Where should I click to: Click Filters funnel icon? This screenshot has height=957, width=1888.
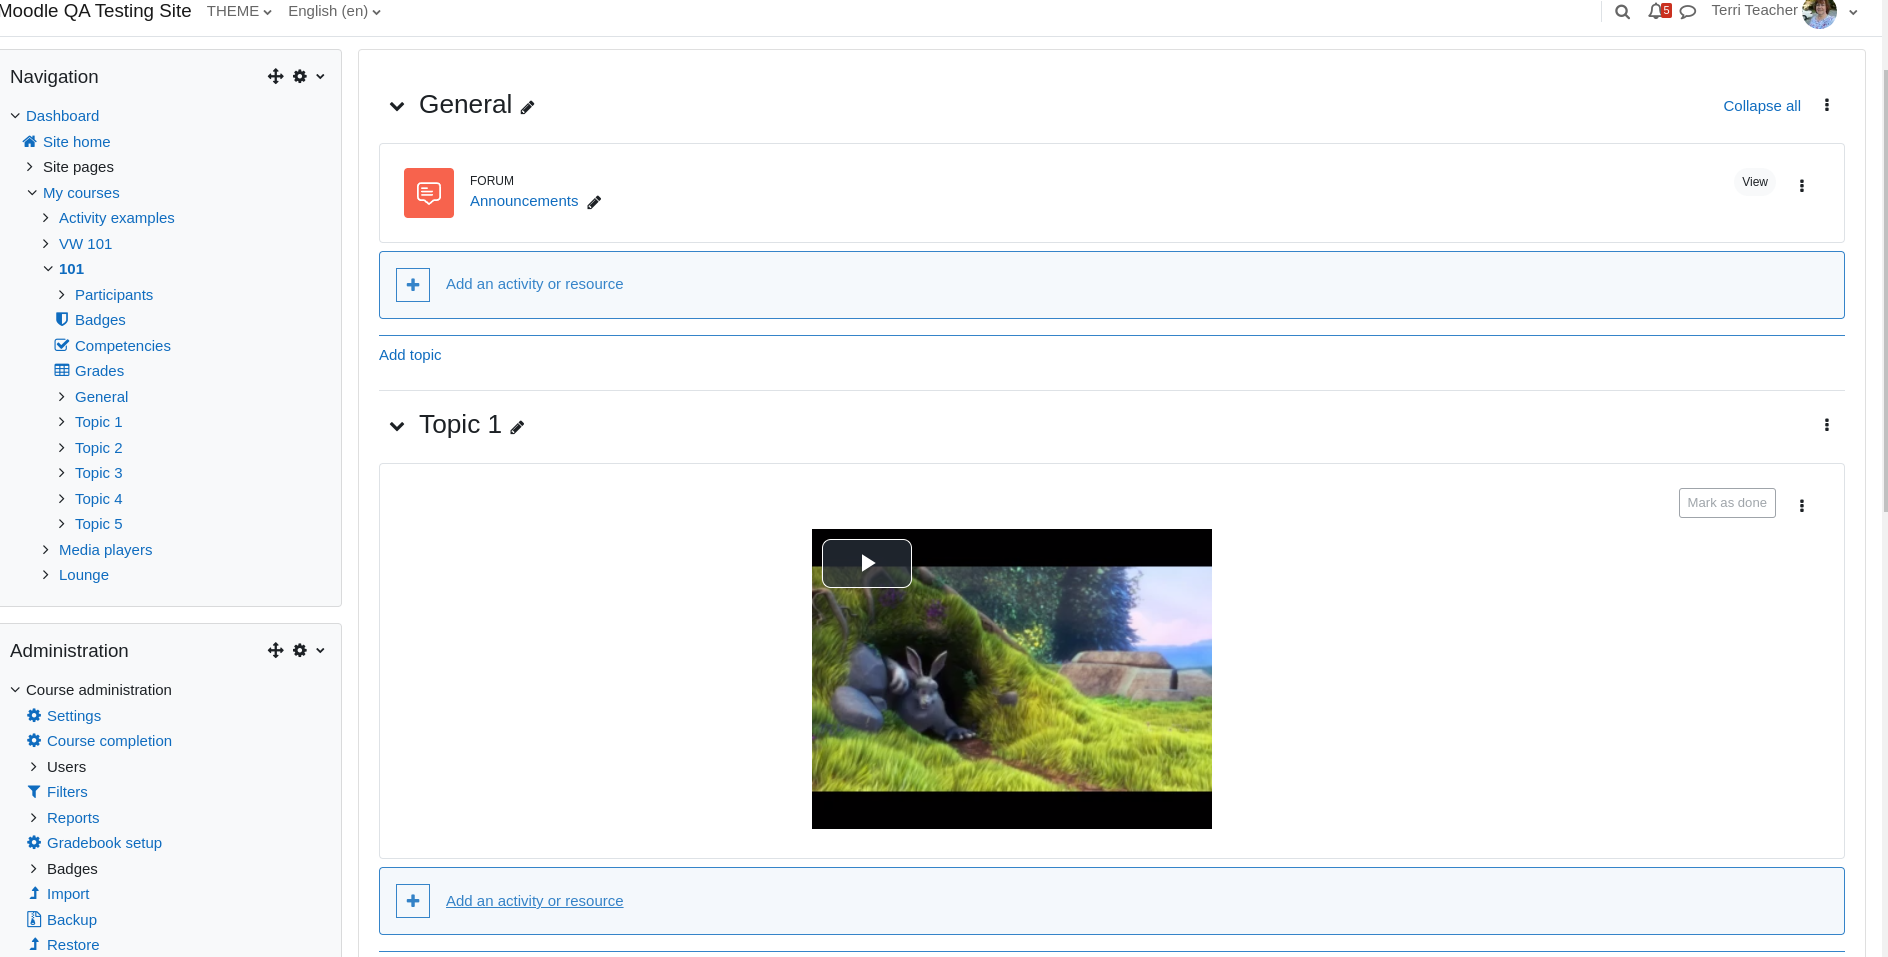tap(34, 791)
